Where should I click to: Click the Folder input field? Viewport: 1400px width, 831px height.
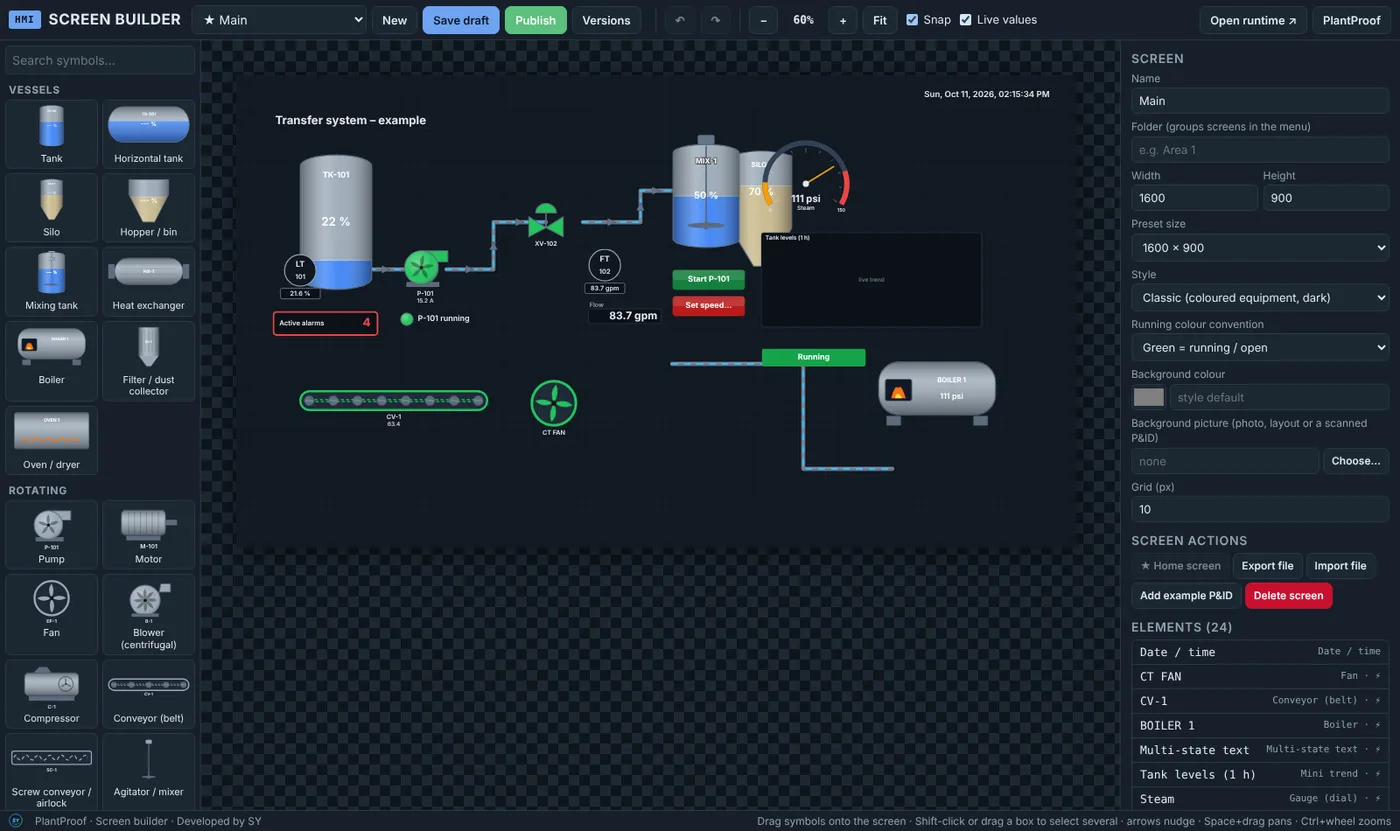pos(1260,150)
